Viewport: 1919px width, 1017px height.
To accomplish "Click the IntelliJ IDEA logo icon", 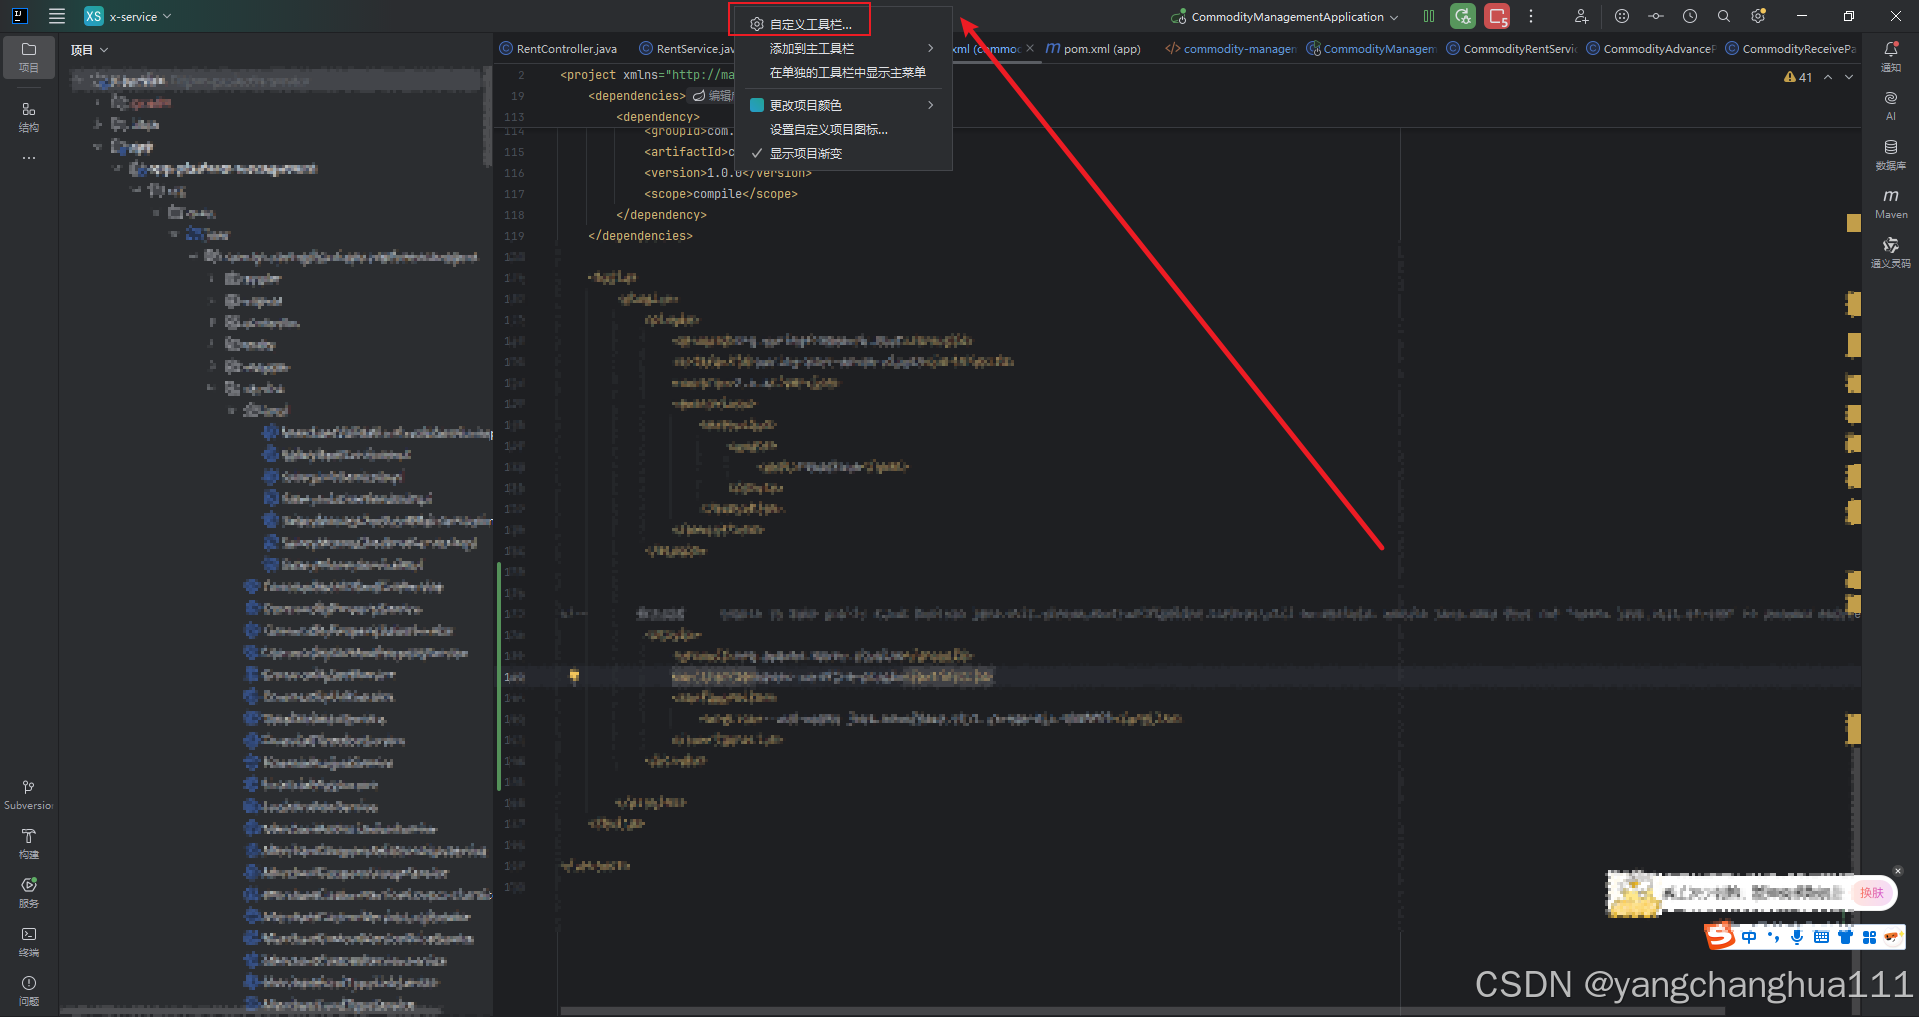I will coord(19,16).
